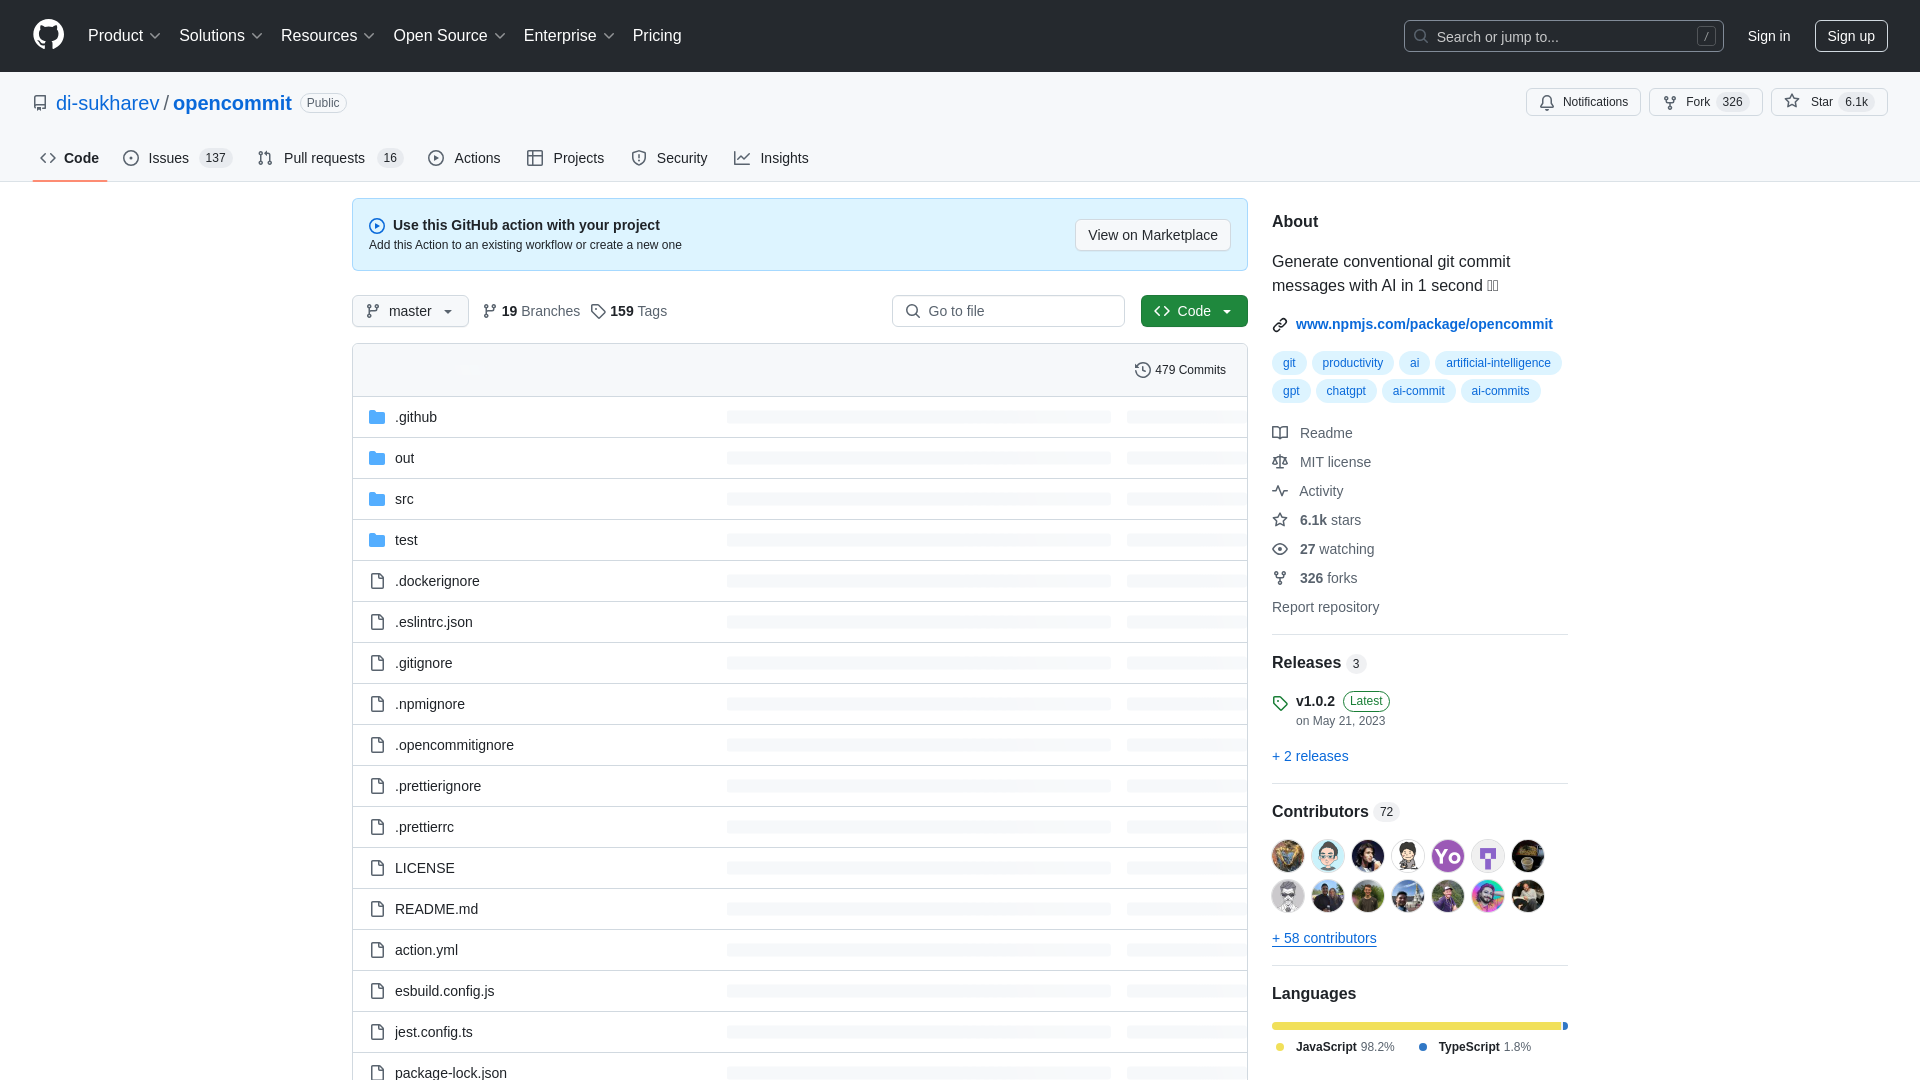Expand the Product menu
The image size is (1920, 1080).
tap(124, 36)
